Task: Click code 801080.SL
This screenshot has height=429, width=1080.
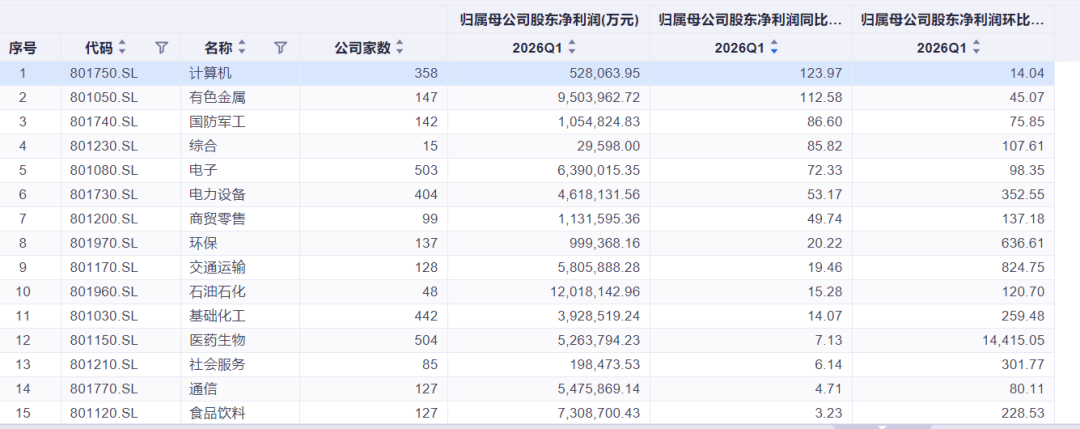Action: click(104, 170)
